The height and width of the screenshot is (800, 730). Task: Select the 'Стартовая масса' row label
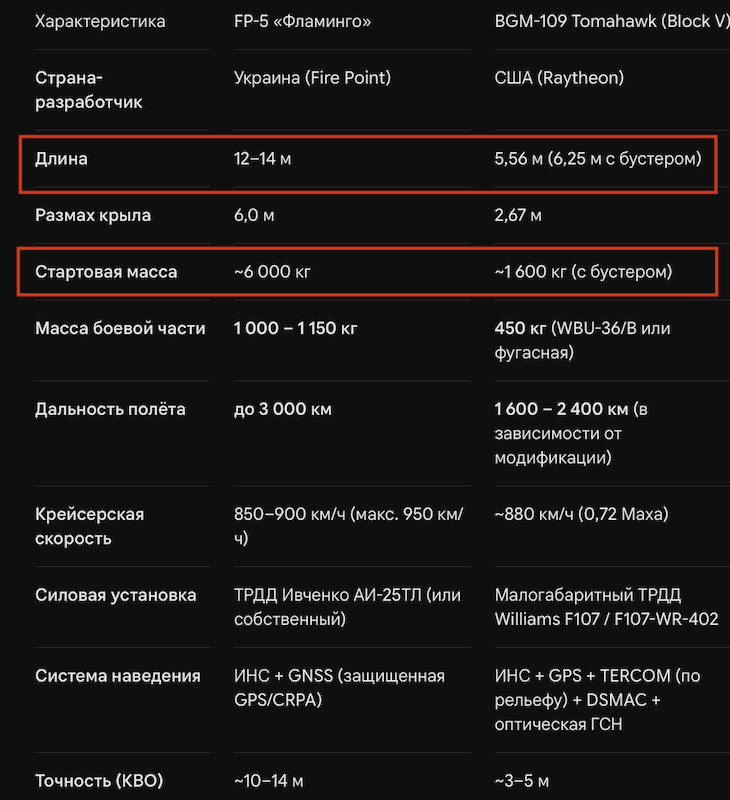coord(106,271)
